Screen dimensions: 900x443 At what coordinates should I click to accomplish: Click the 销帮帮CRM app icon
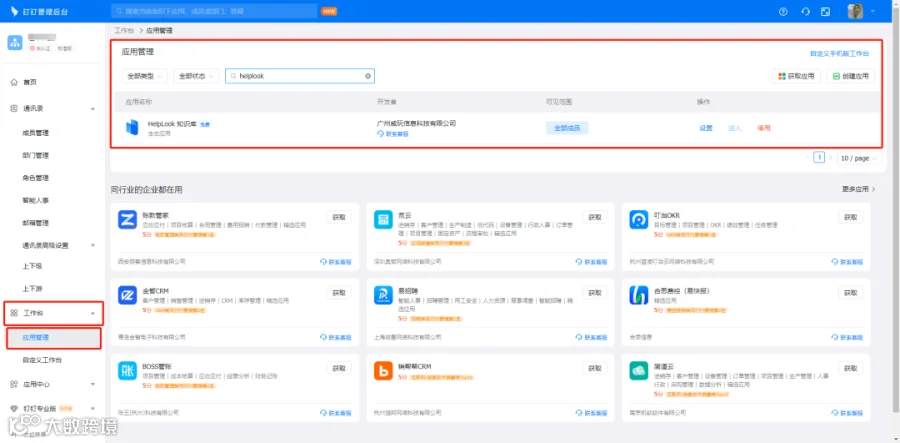(383, 371)
